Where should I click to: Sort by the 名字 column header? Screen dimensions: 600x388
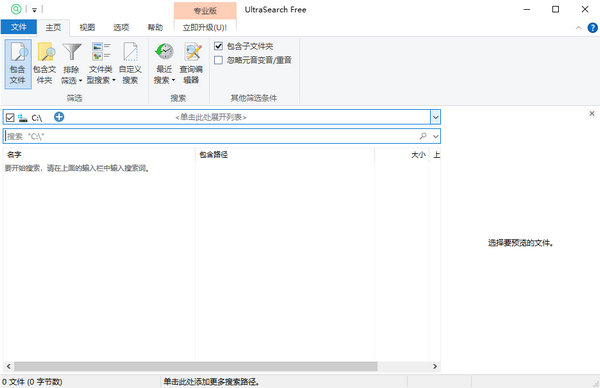pyautogui.click(x=99, y=155)
